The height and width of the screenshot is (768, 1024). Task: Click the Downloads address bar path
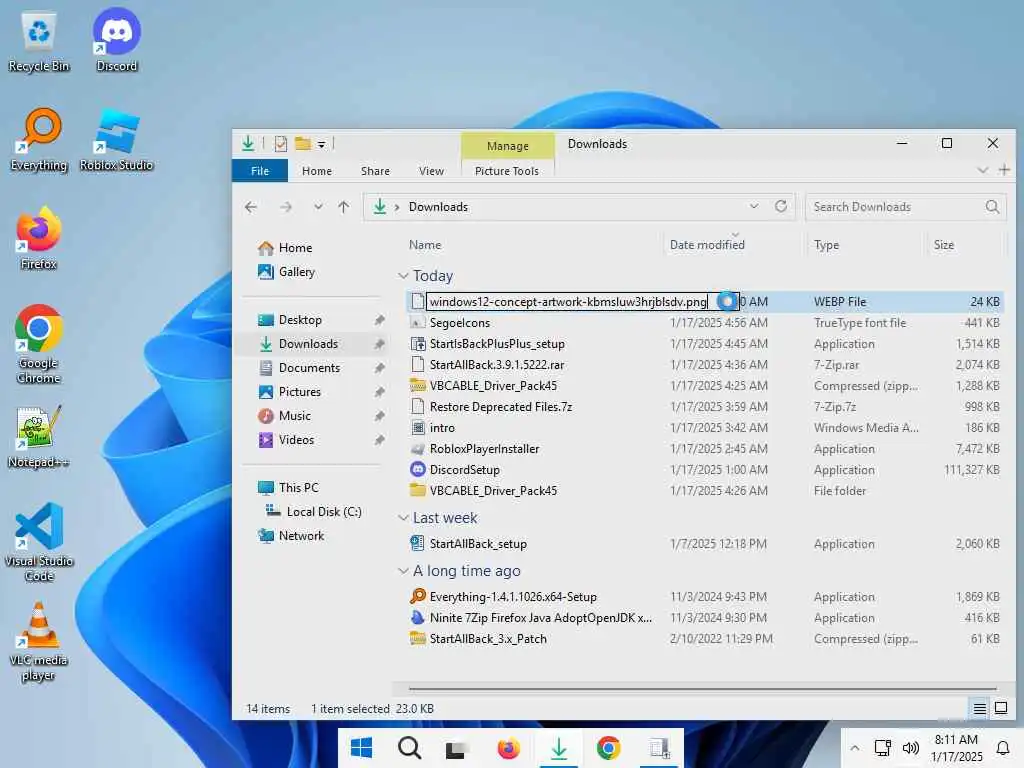(438, 207)
